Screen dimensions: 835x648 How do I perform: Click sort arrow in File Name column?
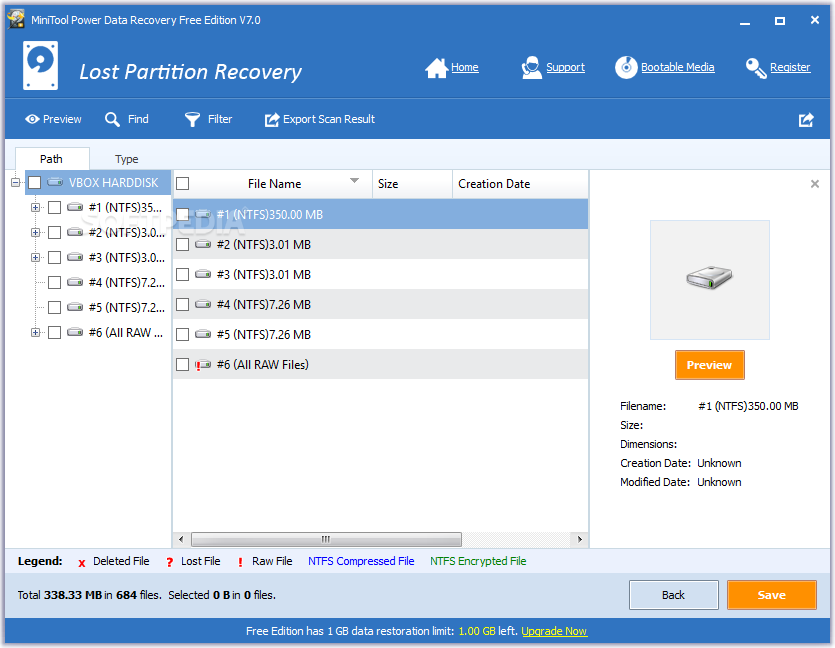coord(354,181)
